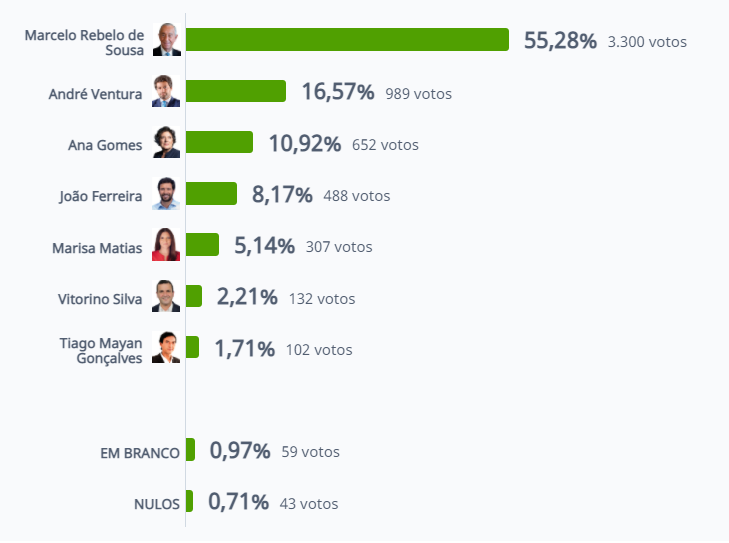729x543 pixels.
Task: Click the 5,14% percentage for Marisa Matias
Action: [265, 245]
